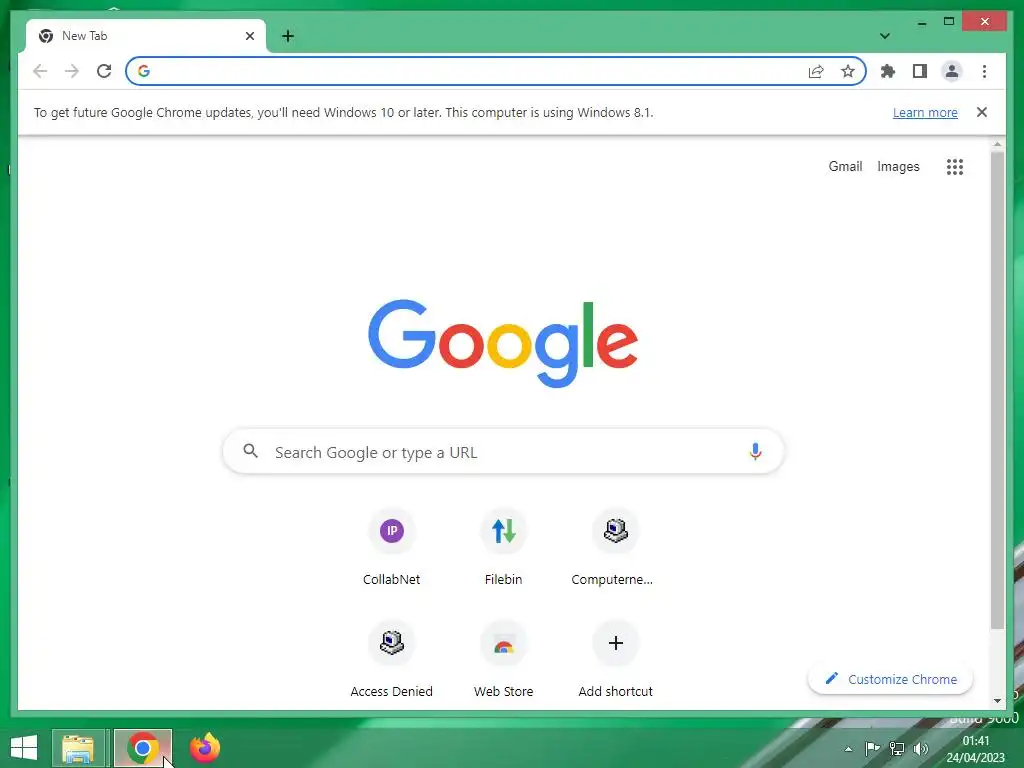Toggle the side panel icon

click(920, 71)
